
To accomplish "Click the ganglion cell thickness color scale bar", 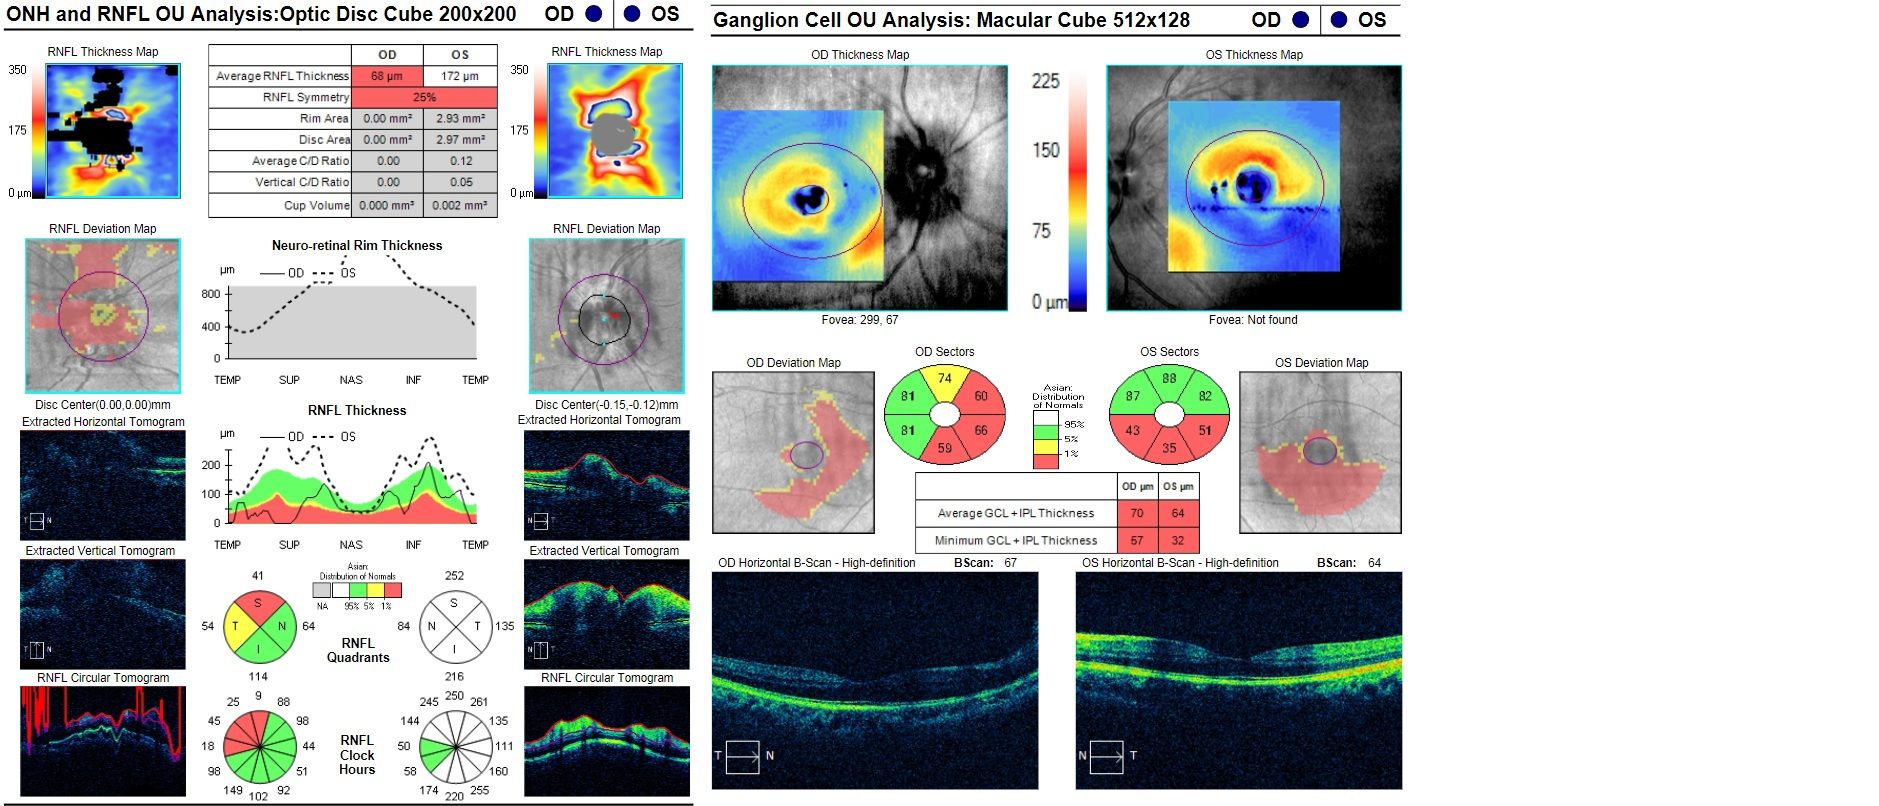I will click(1077, 190).
